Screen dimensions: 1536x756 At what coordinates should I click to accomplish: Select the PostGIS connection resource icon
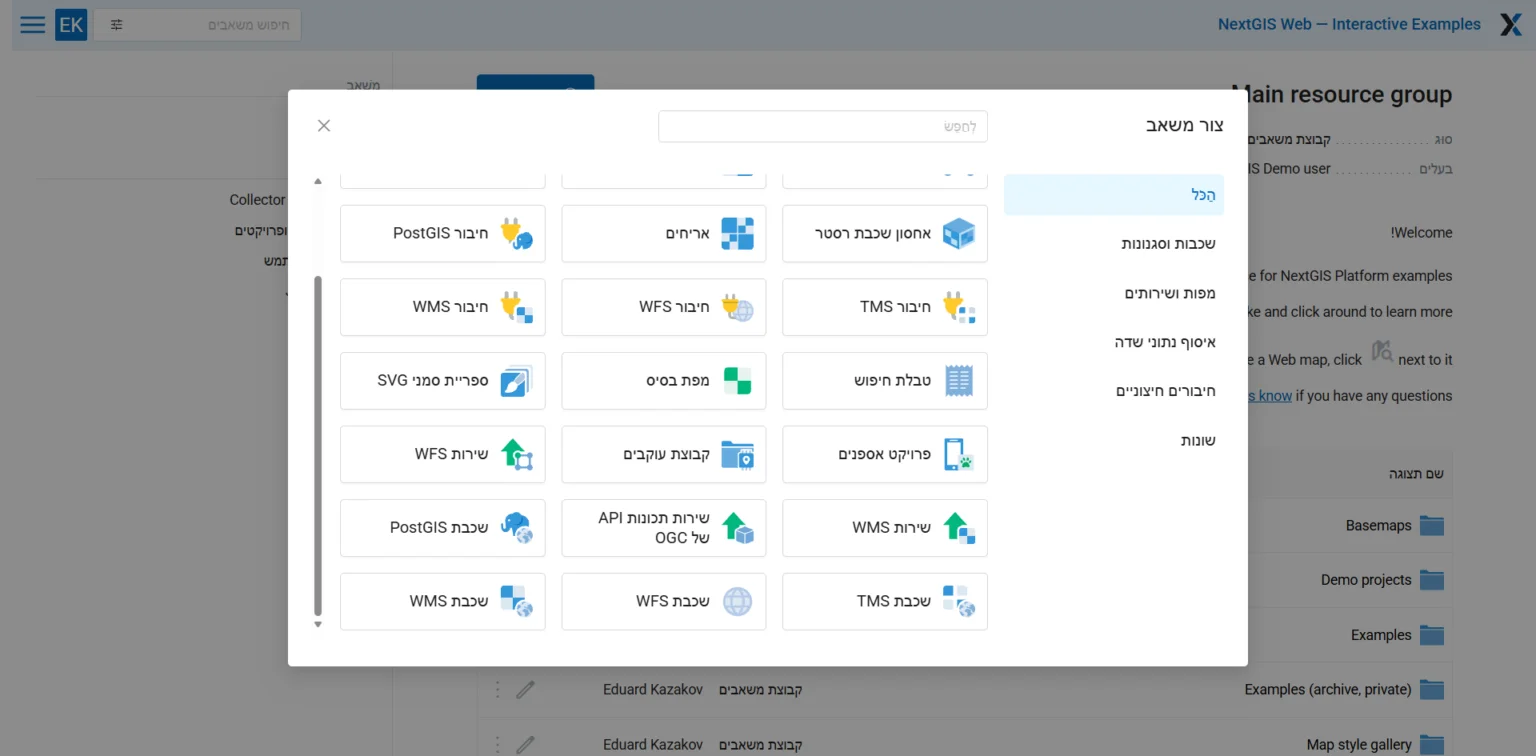(x=516, y=234)
